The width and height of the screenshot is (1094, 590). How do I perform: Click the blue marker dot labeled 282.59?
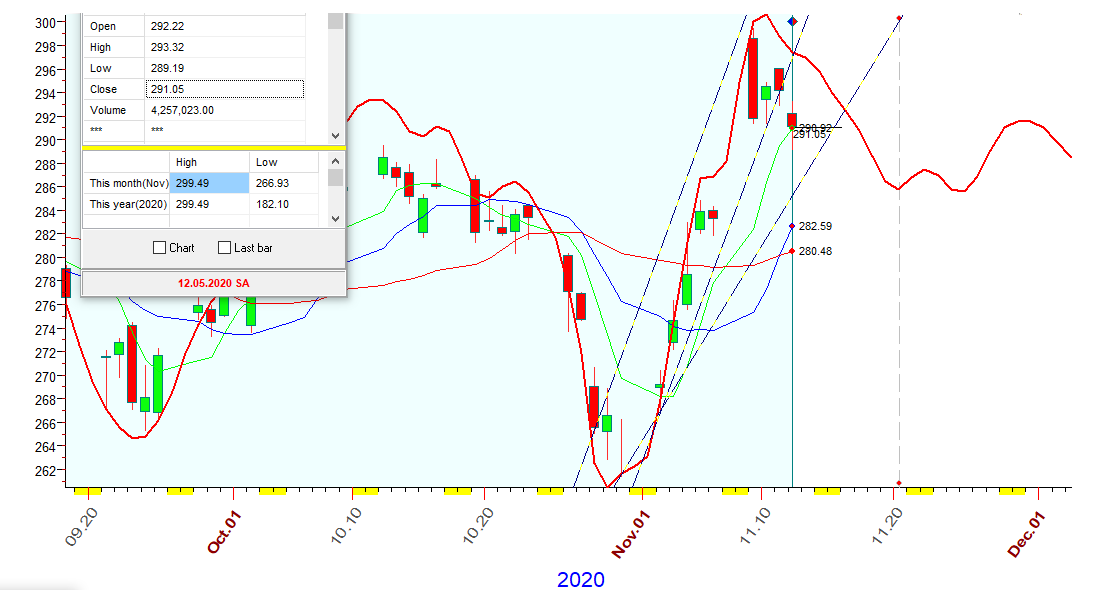pyautogui.click(x=792, y=226)
